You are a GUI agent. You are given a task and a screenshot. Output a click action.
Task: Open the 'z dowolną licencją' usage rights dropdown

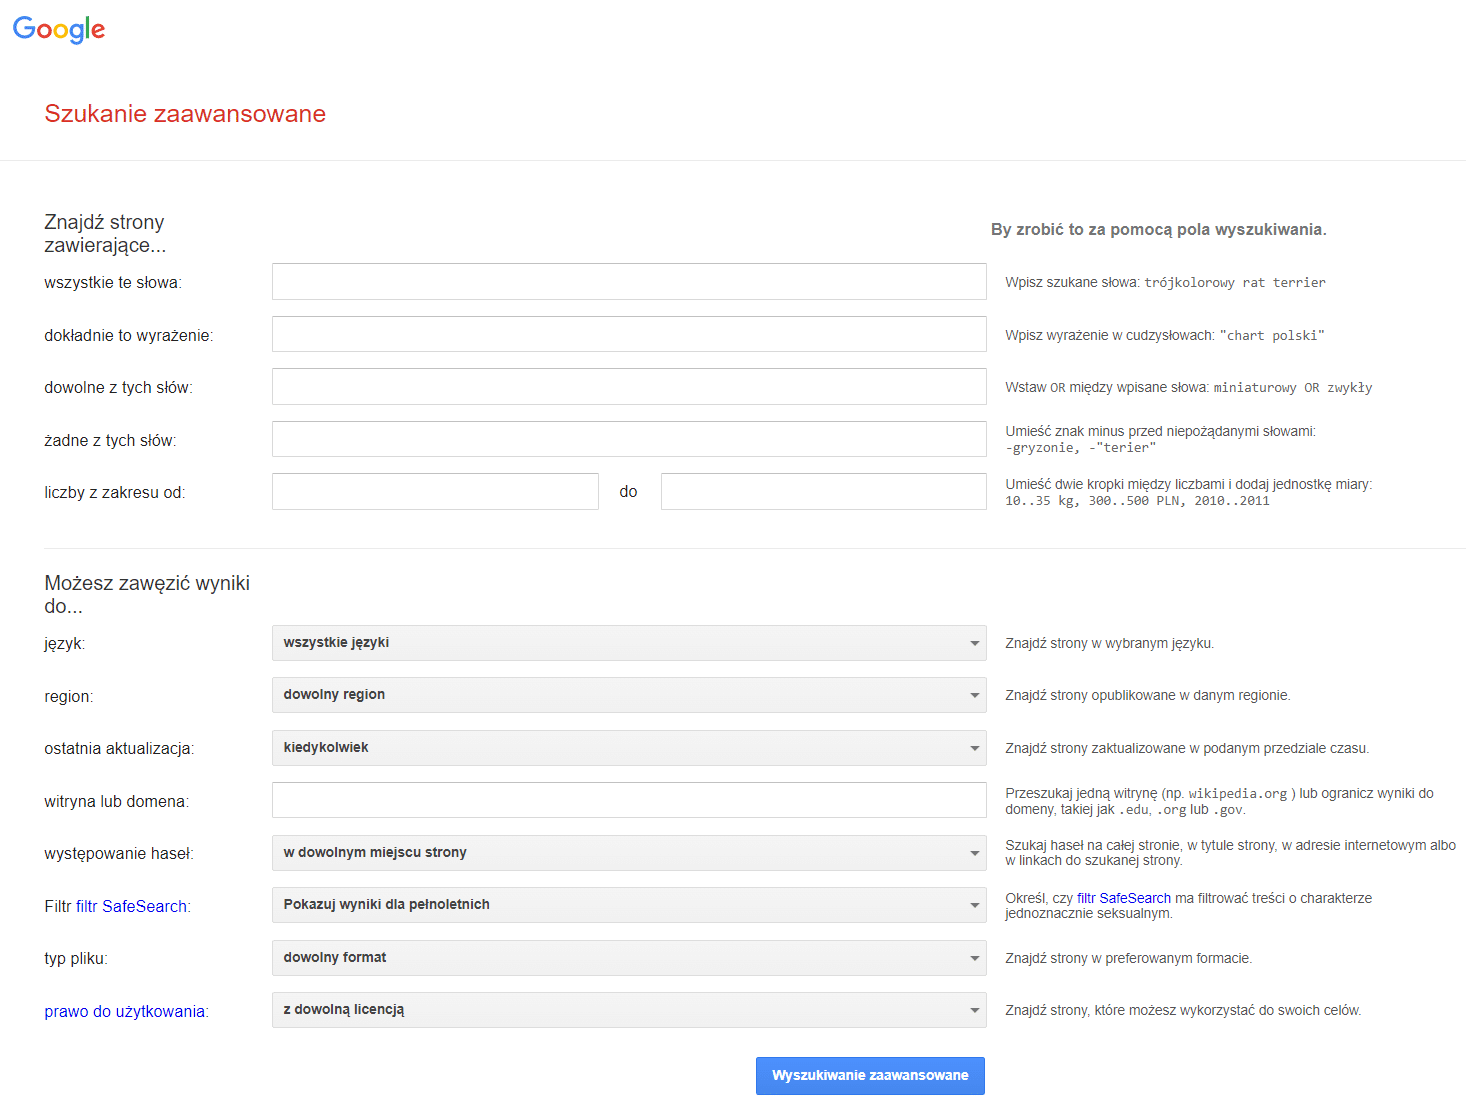[629, 1010]
